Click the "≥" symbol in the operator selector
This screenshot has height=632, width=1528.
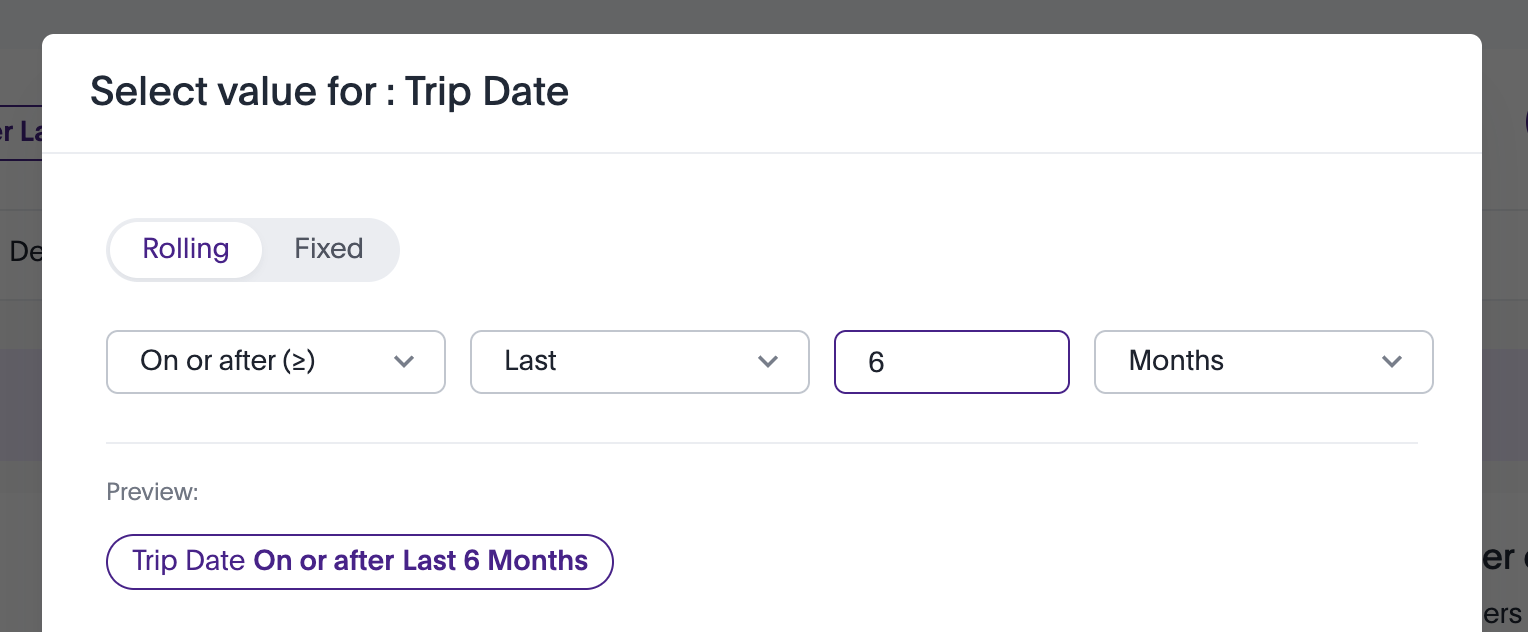tap(296, 361)
